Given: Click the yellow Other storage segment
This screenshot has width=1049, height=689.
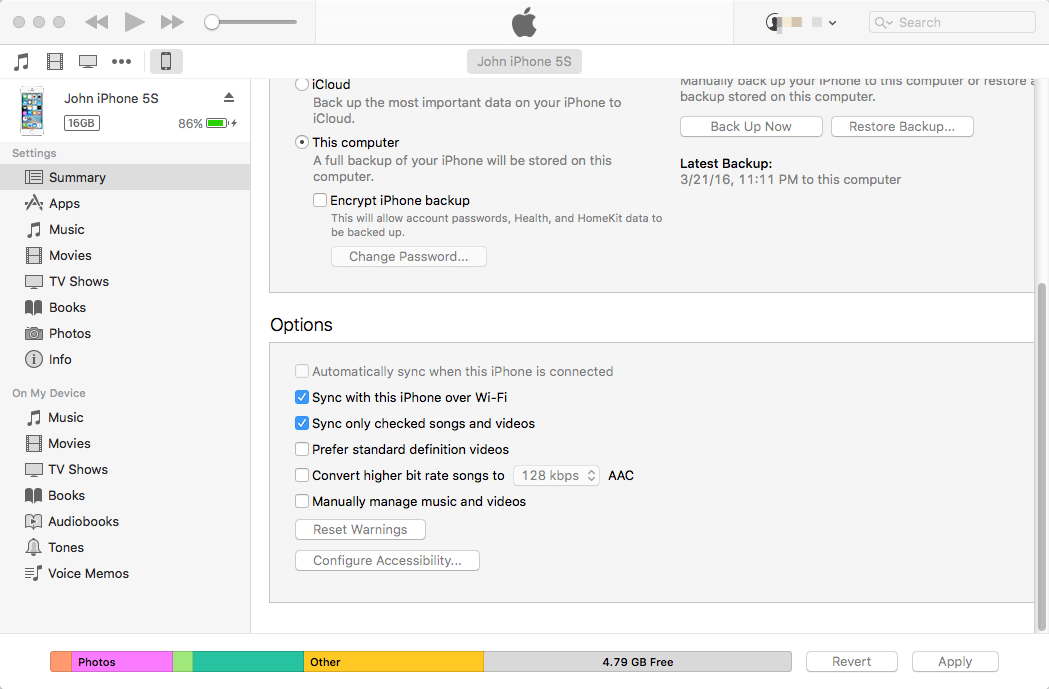Looking at the screenshot, I should [393, 662].
